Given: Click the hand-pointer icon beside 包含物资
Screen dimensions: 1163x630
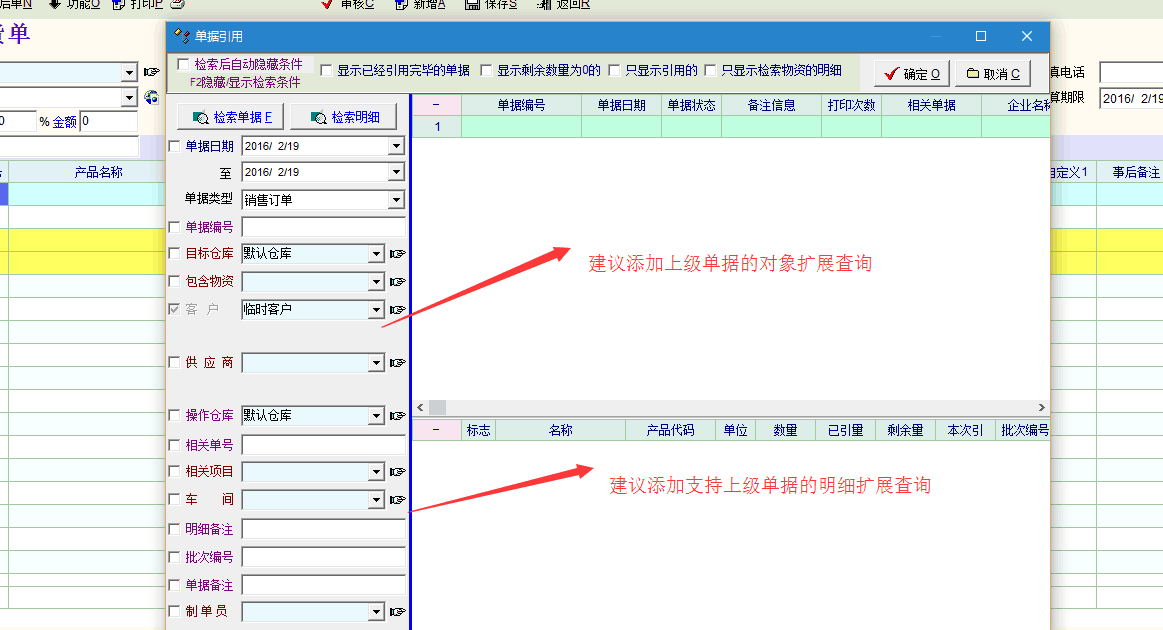Looking at the screenshot, I should tap(398, 282).
